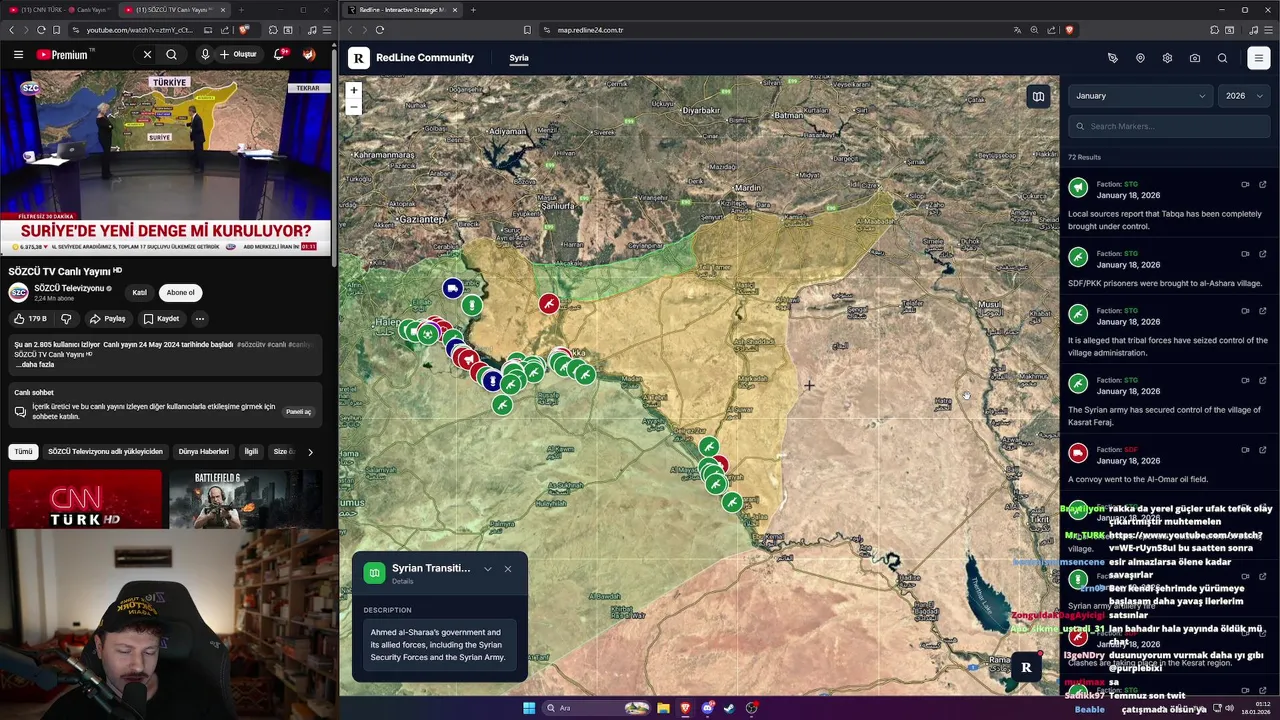This screenshot has width=1280, height=720.
Task: Open video for the Kasrat Feraj entry
Action: click(x=1245, y=380)
